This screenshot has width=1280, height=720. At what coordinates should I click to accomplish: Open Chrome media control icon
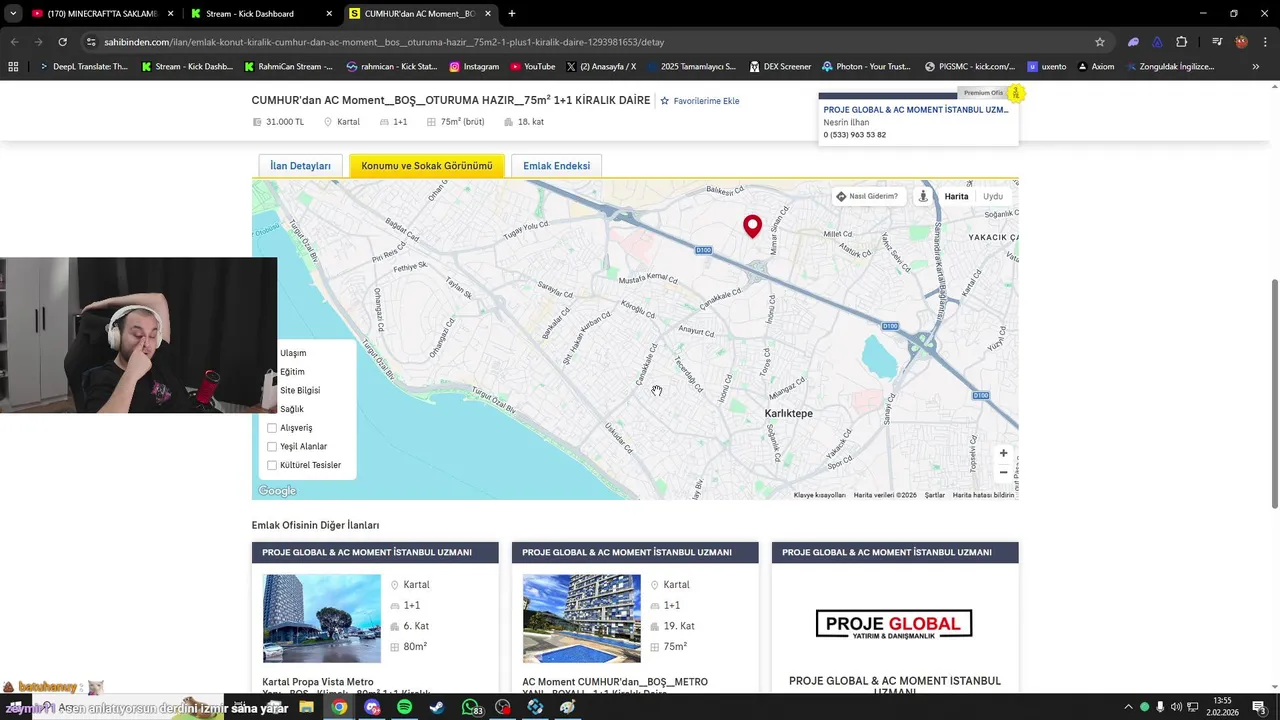click(1217, 42)
